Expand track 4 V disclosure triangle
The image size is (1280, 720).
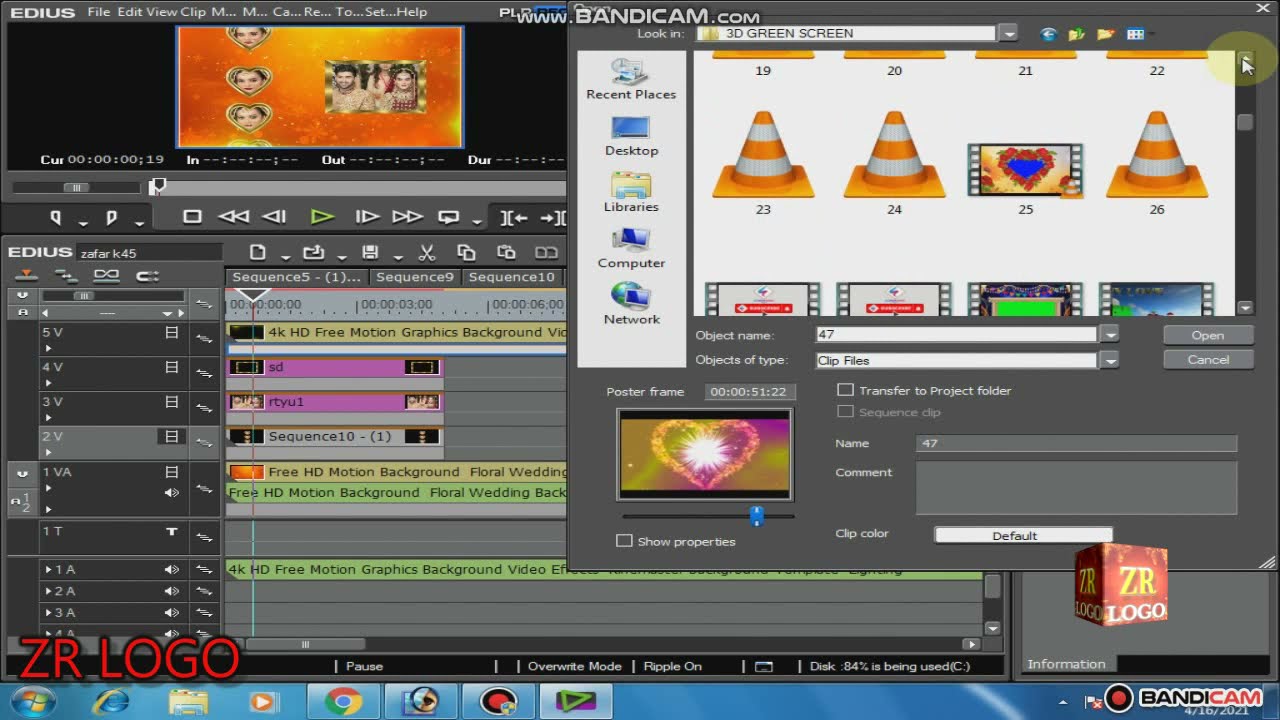[47, 383]
